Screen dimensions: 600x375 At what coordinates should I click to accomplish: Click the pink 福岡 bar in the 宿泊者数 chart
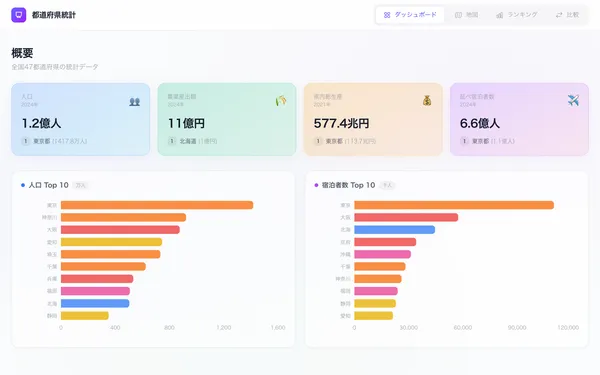376,291
